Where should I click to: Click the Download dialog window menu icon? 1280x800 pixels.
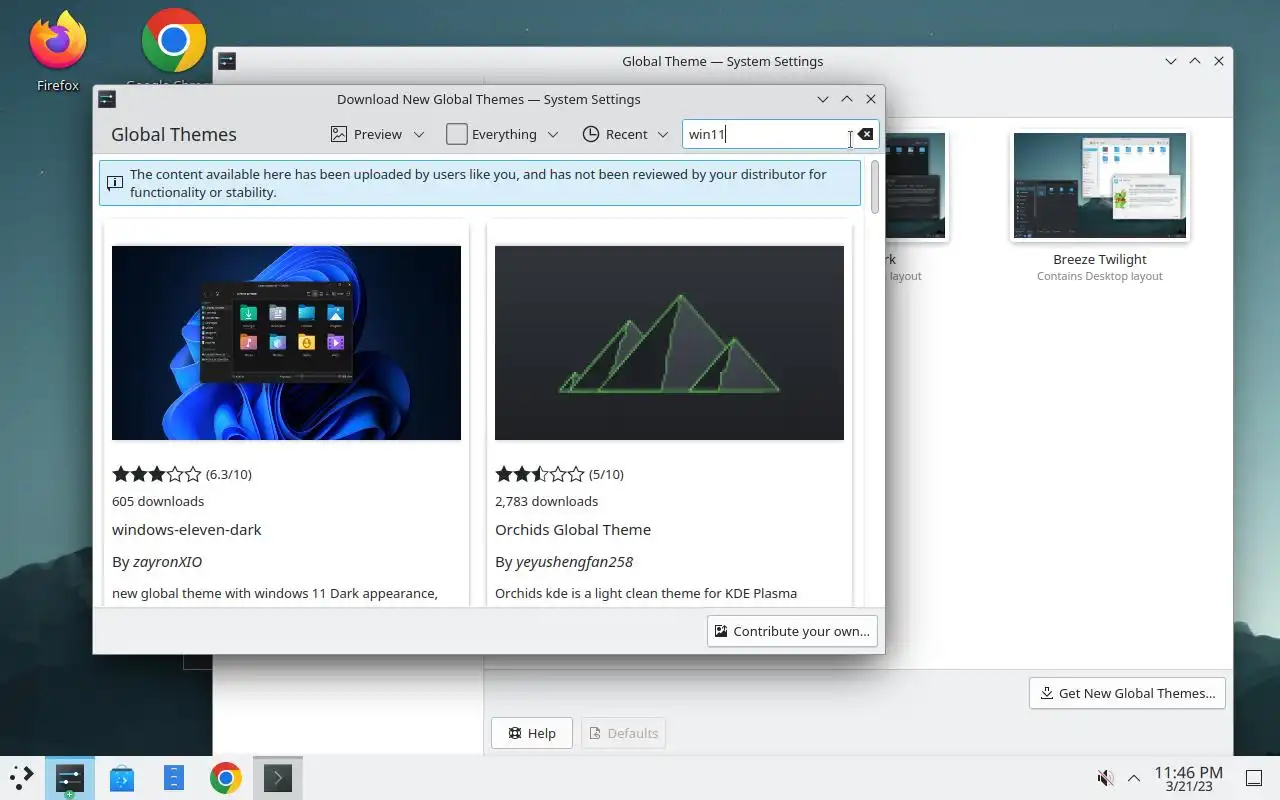[x=107, y=99]
